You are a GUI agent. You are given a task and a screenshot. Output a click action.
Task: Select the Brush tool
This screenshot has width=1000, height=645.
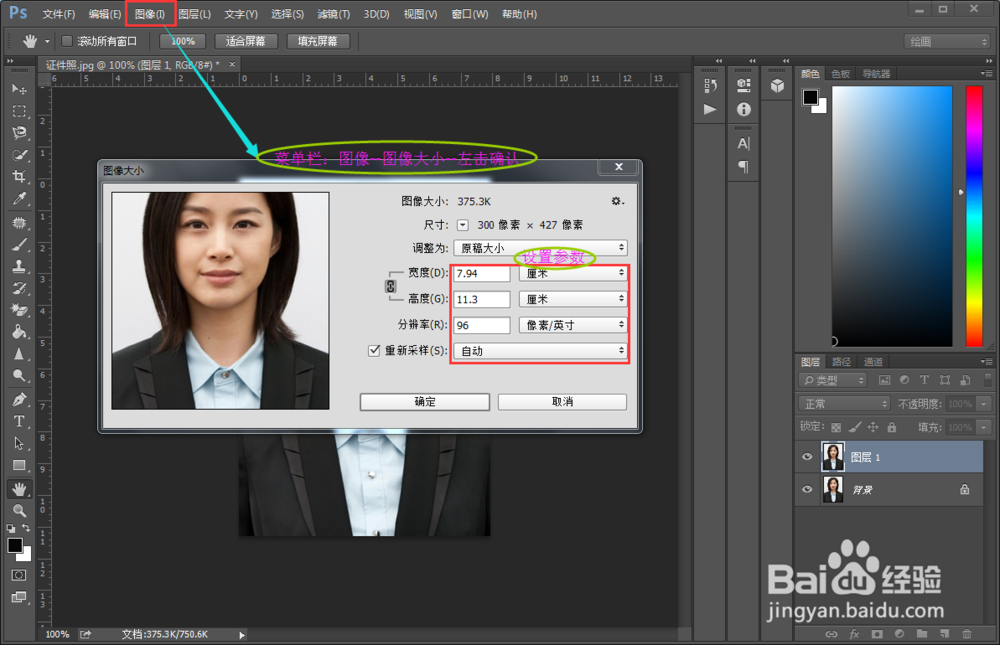pos(19,244)
